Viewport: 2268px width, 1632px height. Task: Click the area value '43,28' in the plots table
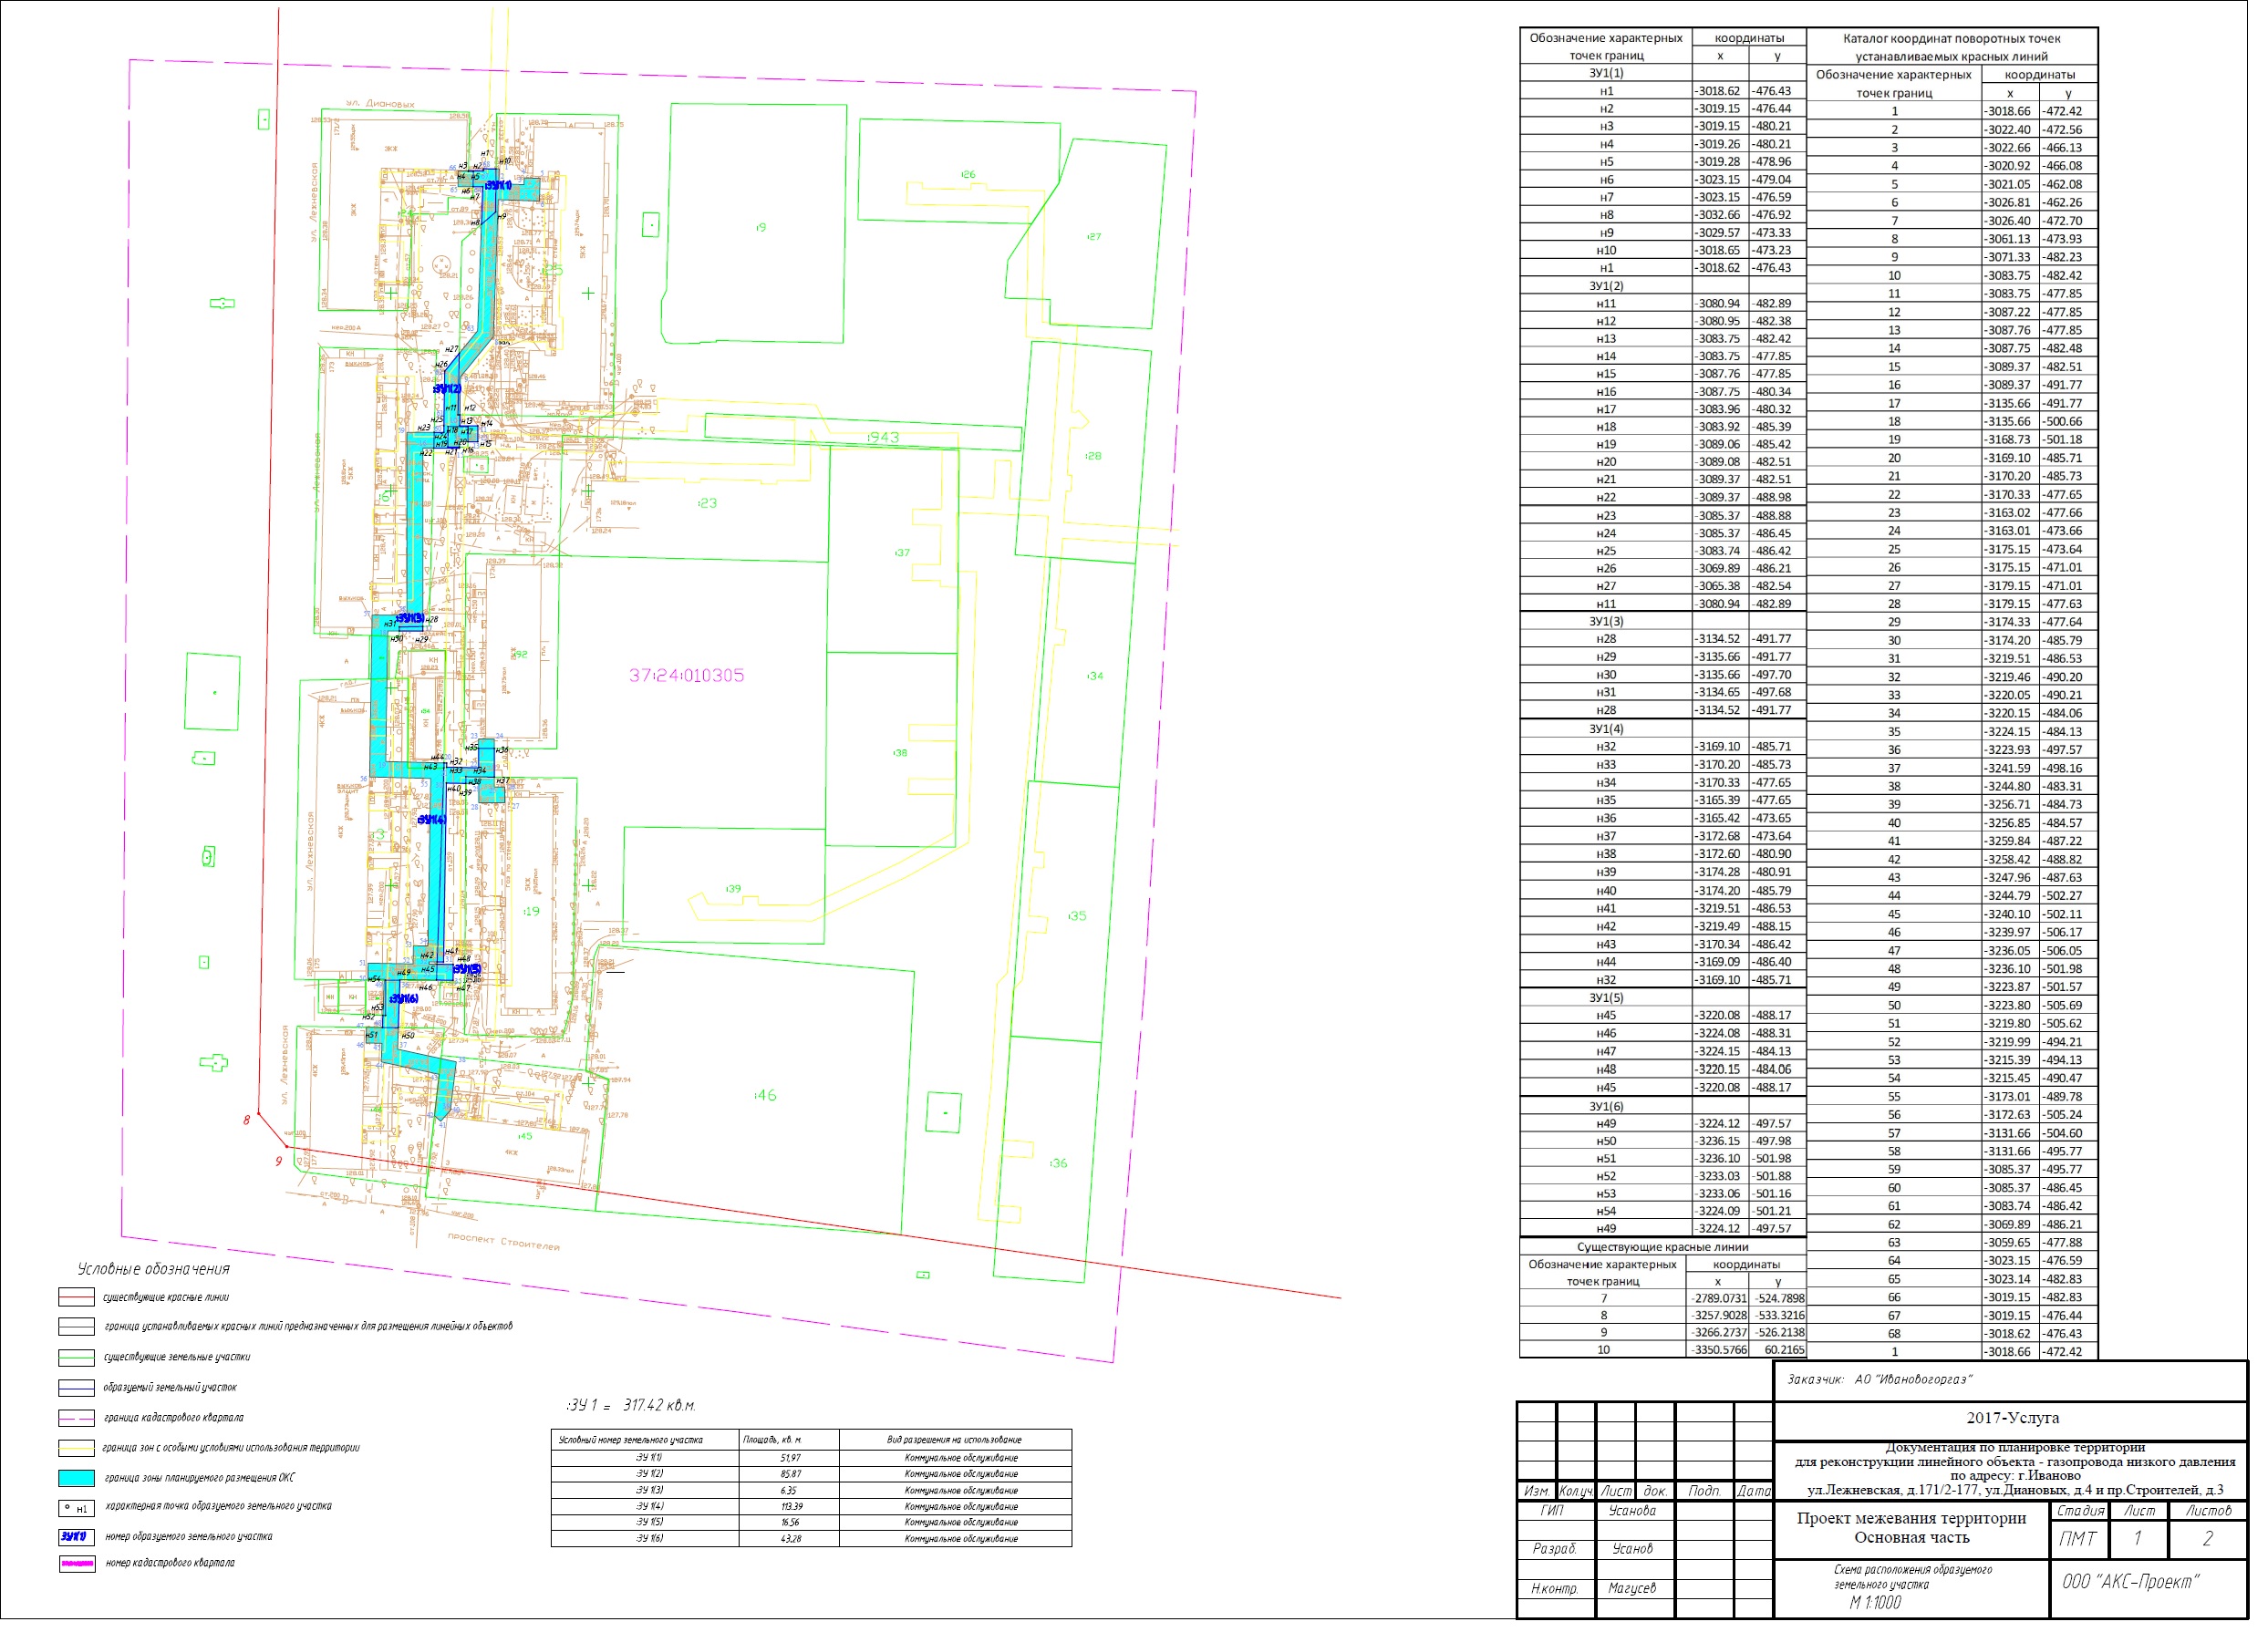coord(790,1539)
